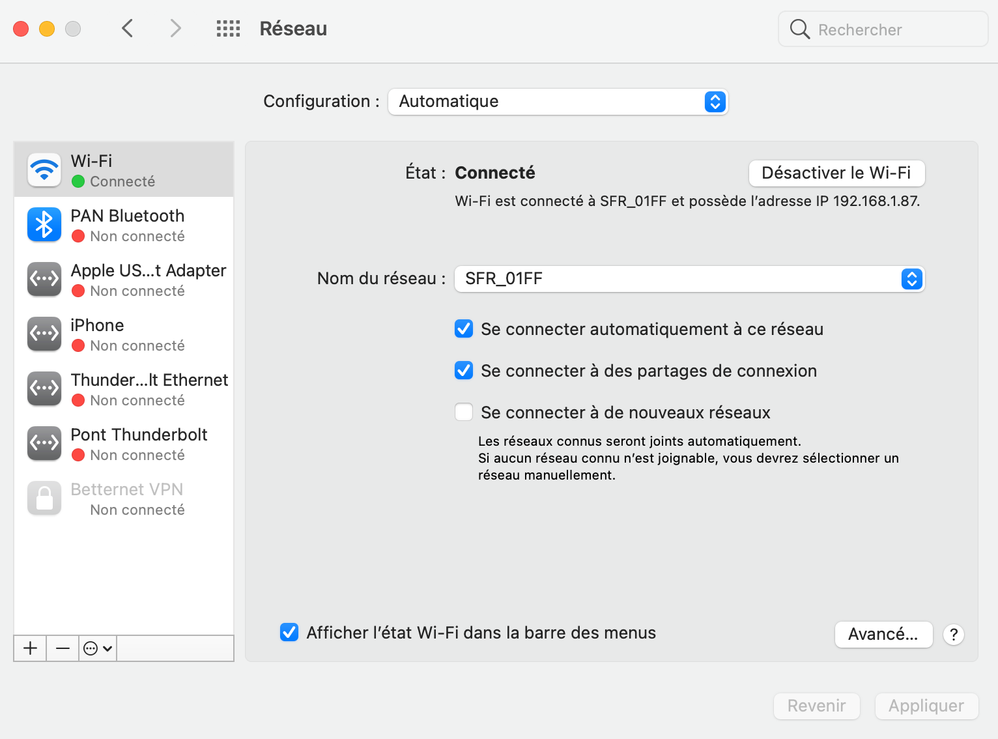Image resolution: width=998 pixels, height=739 pixels.
Task: Select the Thunderbolt Ethernet service icon
Action: tap(44, 389)
